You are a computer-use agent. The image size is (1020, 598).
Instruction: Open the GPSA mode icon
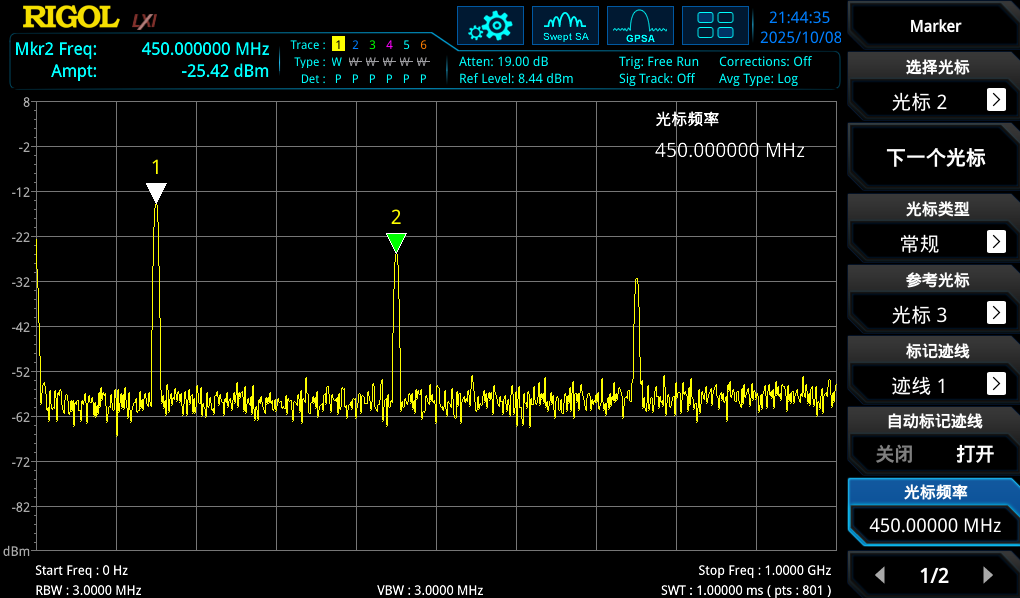tap(640, 26)
